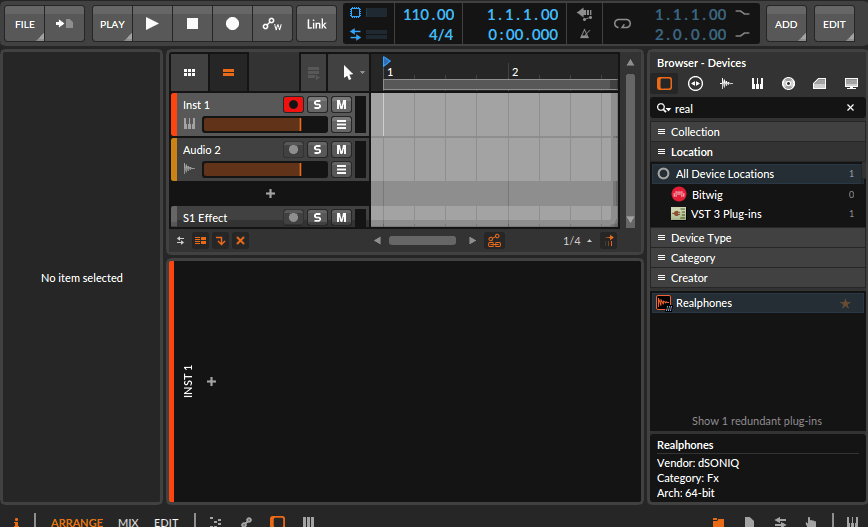Click the orange X icon below tracks
The width and height of the screenshot is (868, 527).
pos(240,241)
